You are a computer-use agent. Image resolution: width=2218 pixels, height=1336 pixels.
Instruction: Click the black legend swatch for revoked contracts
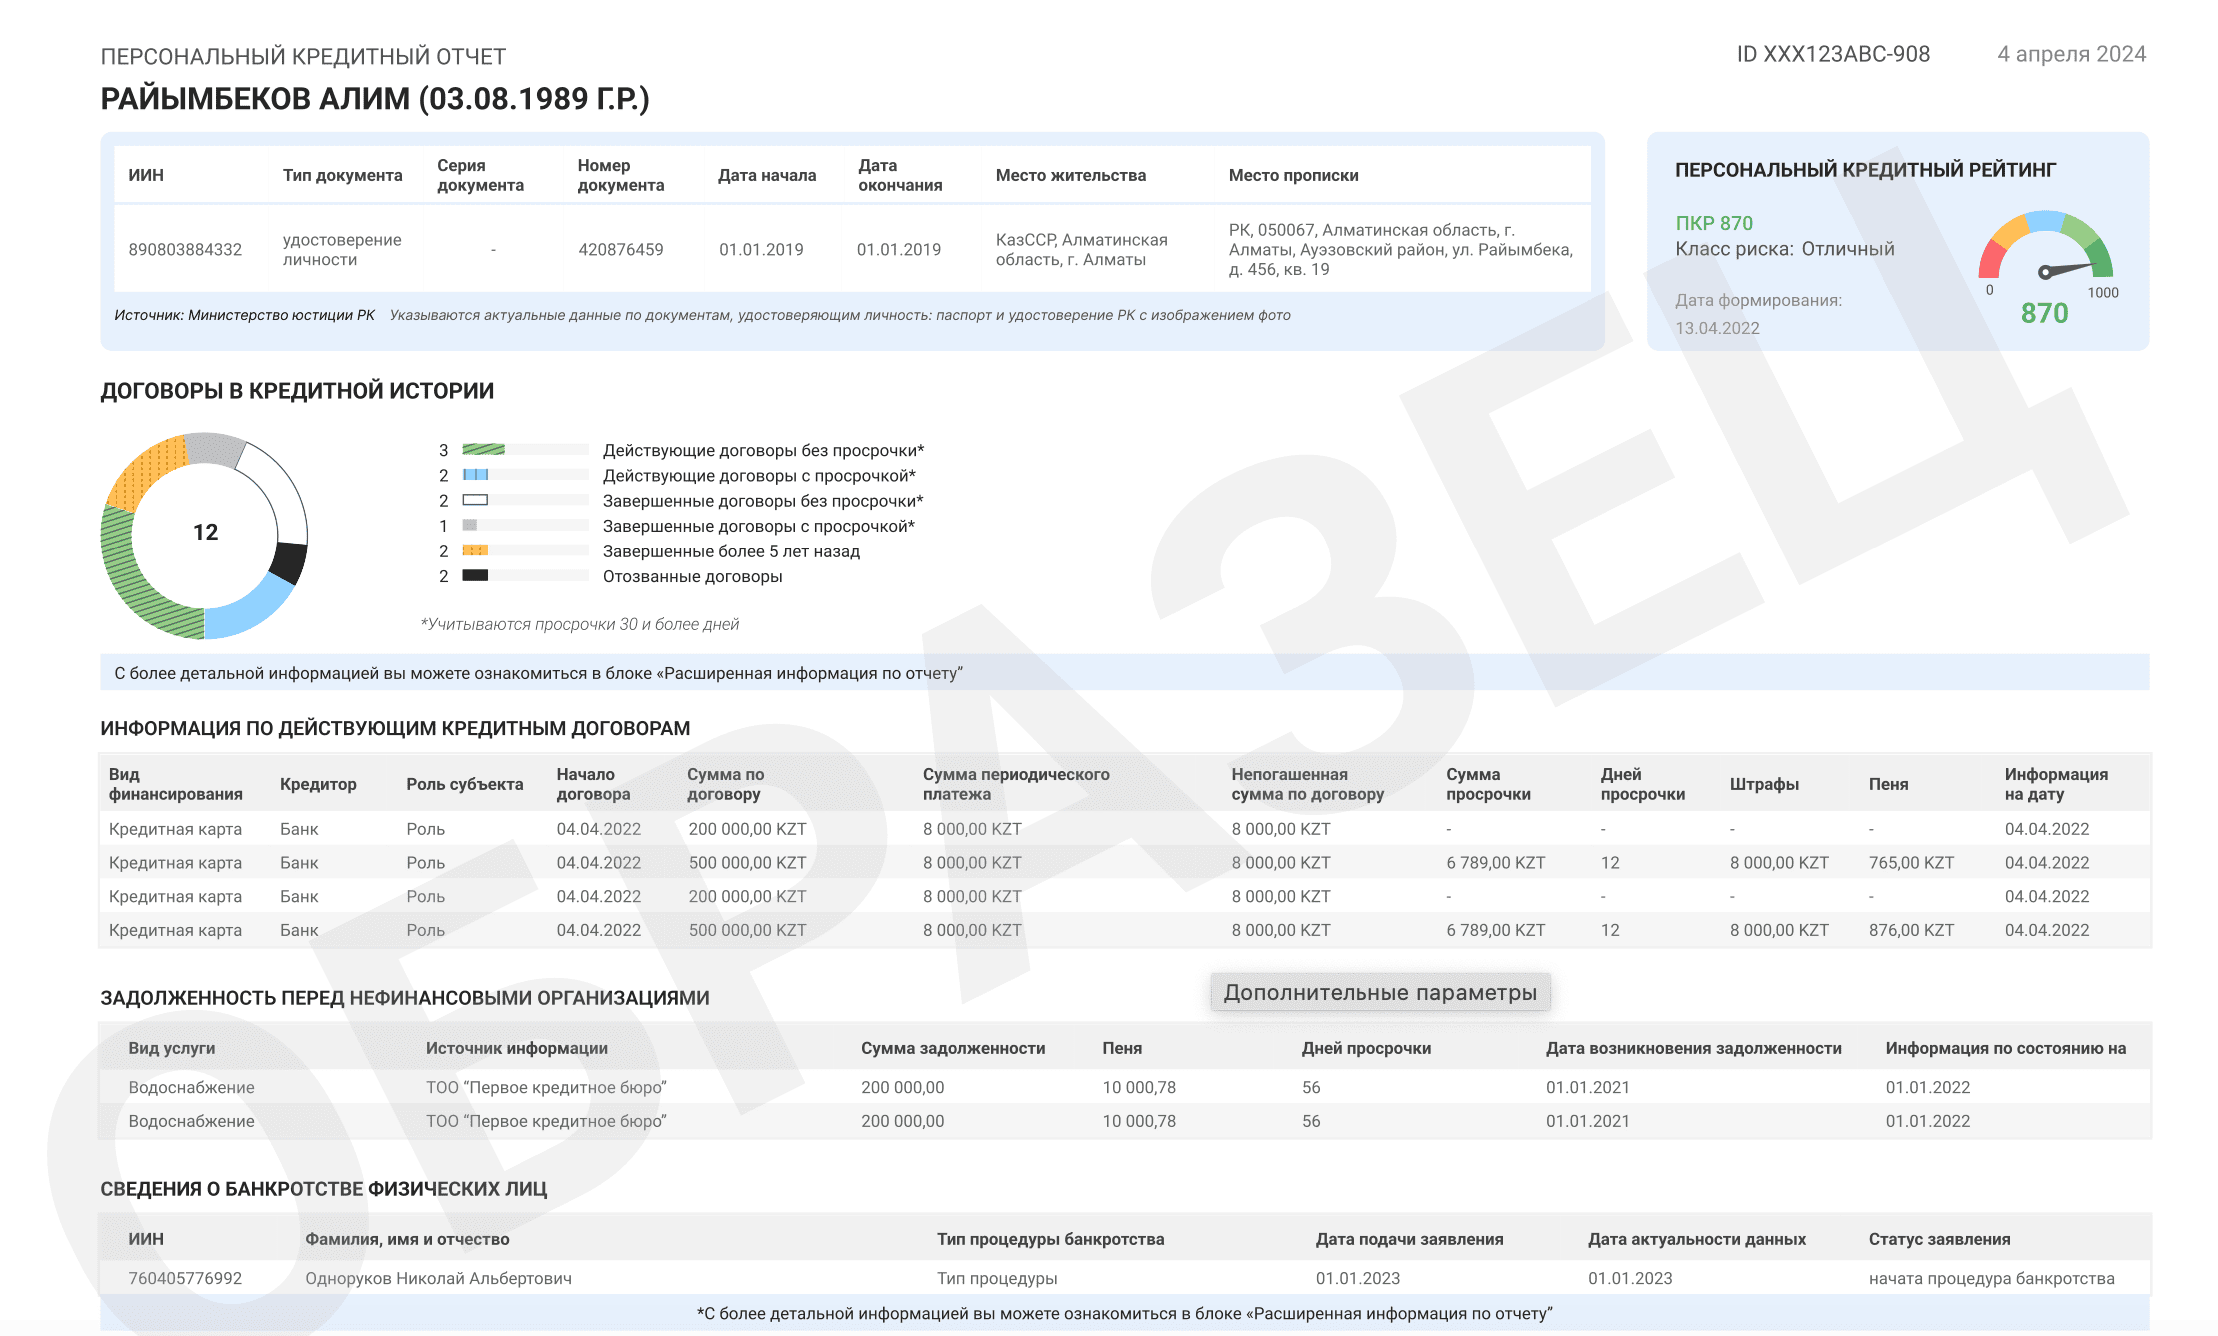click(475, 575)
